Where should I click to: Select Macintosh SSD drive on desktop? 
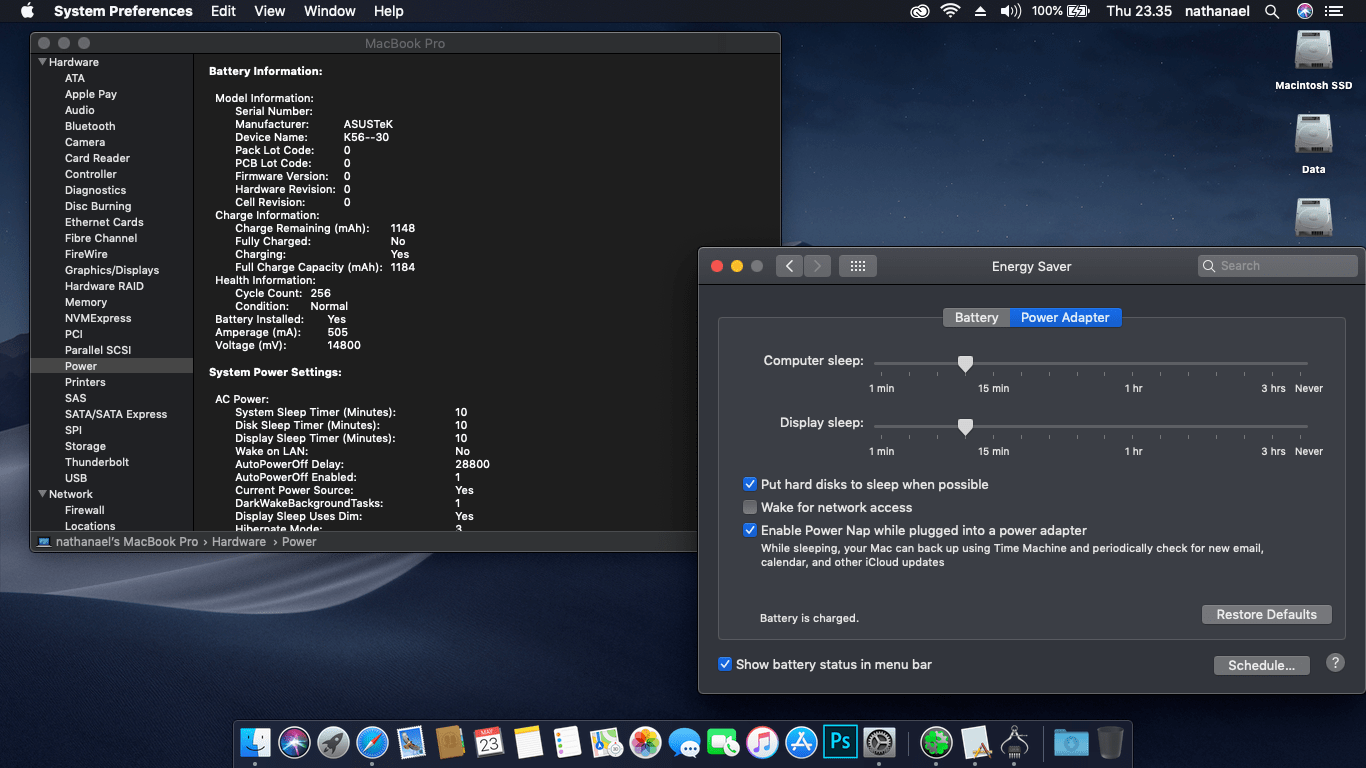(1313, 61)
